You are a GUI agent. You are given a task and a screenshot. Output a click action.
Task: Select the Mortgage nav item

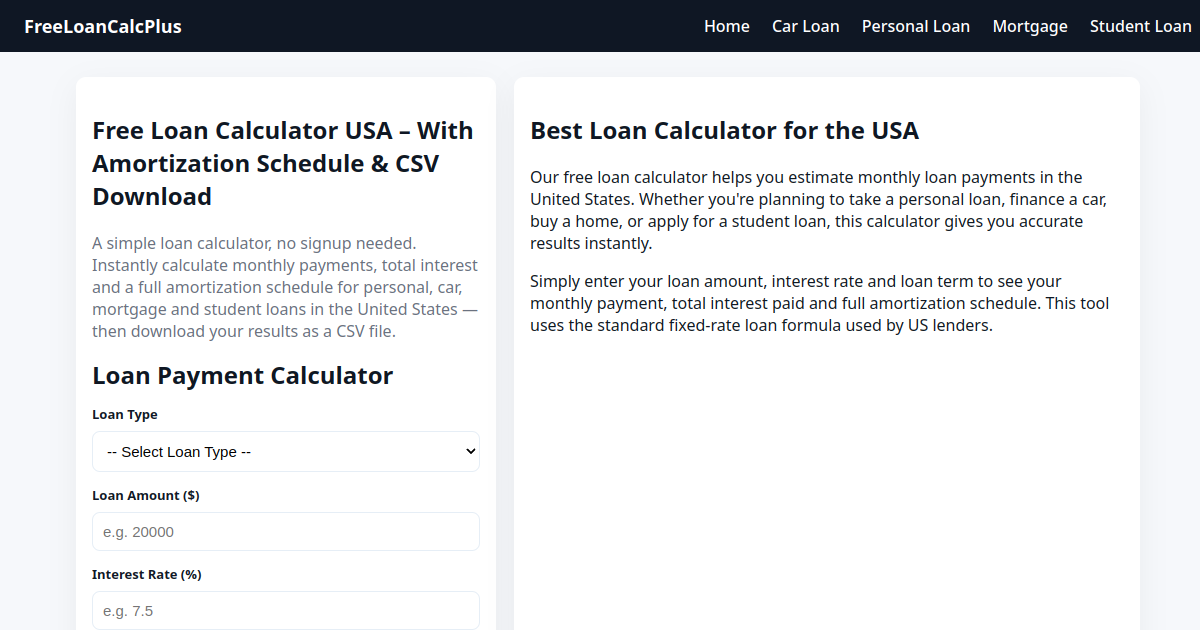(1030, 26)
